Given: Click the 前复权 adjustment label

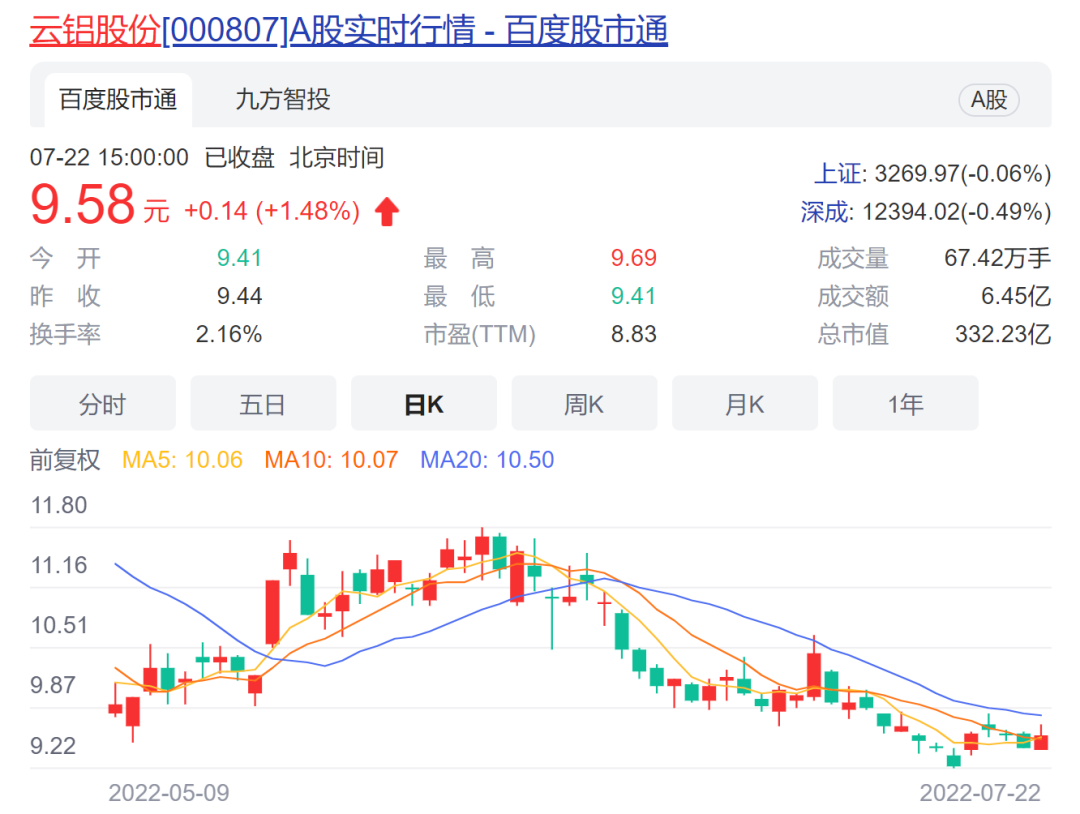Looking at the screenshot, I should (x=65, y=460).
